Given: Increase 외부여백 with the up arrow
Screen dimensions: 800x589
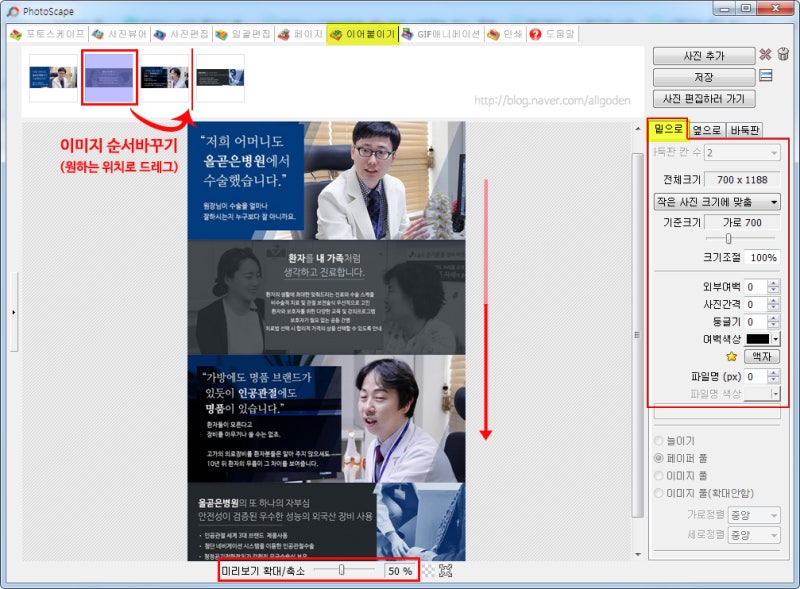Looking at the screenshot, I should pos(773,284).
